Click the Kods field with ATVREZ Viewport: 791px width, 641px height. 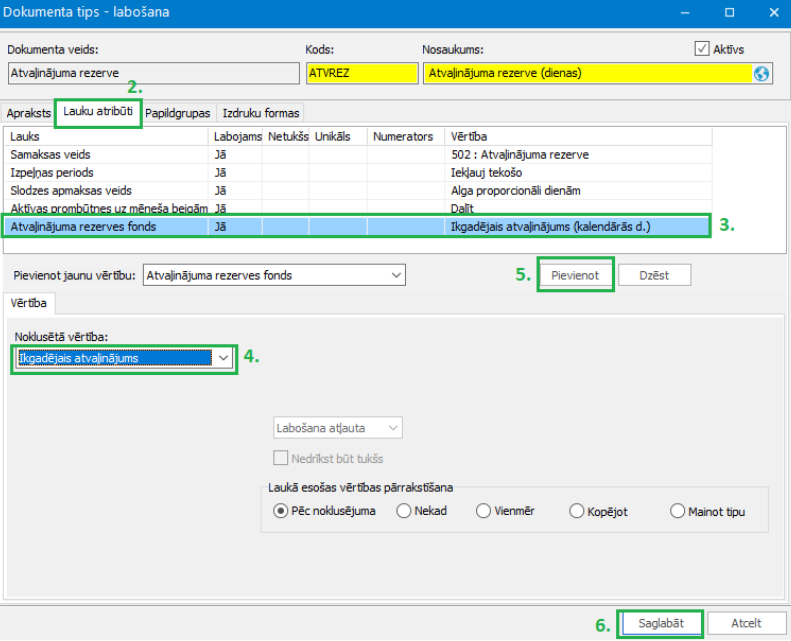[362, 73]
